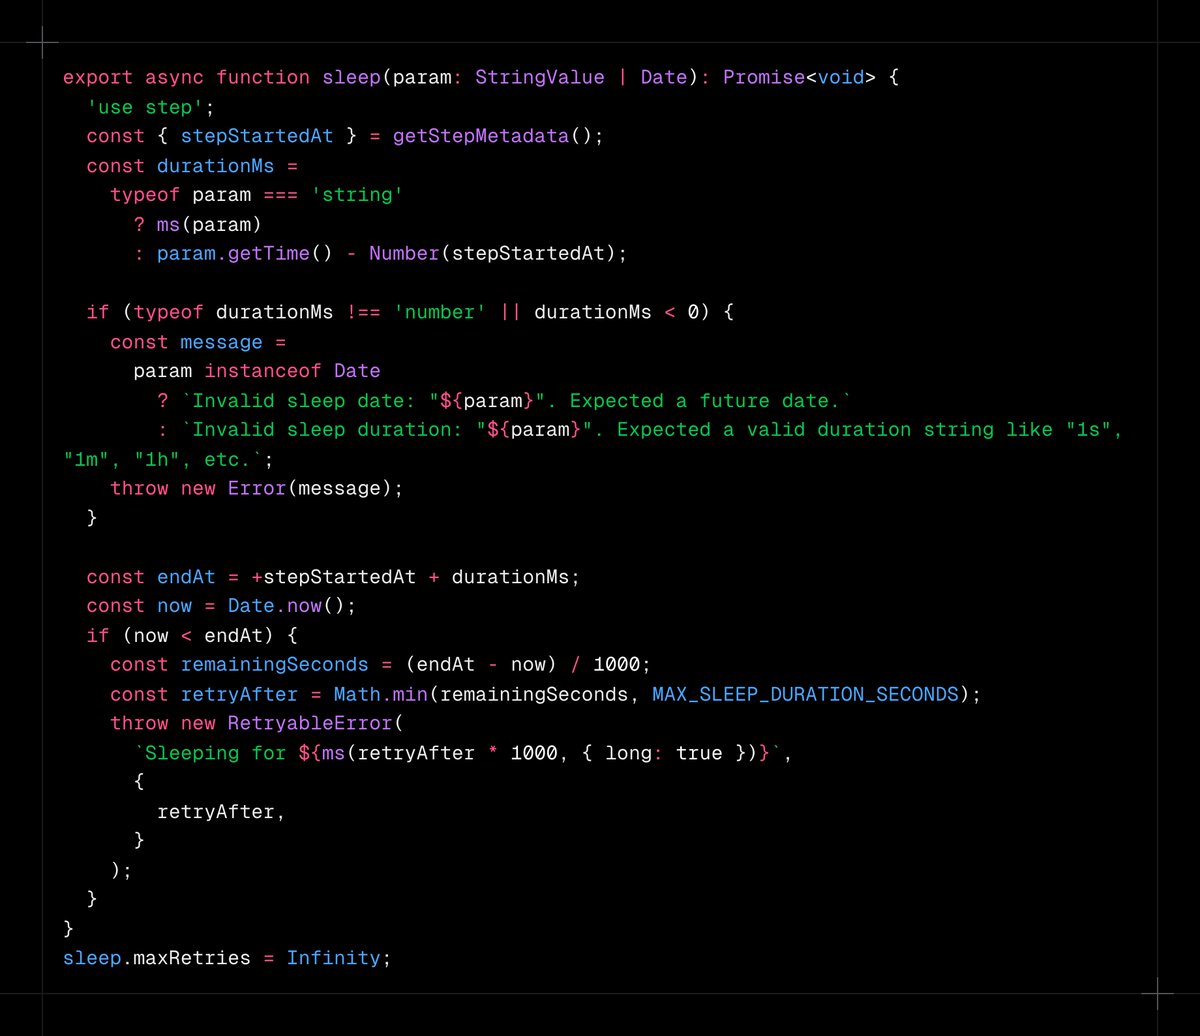The height and width of the screenshot is (1036, 1200).
Task: Click 'const durationMs' declaration
Action: click(x=180, y=165)
